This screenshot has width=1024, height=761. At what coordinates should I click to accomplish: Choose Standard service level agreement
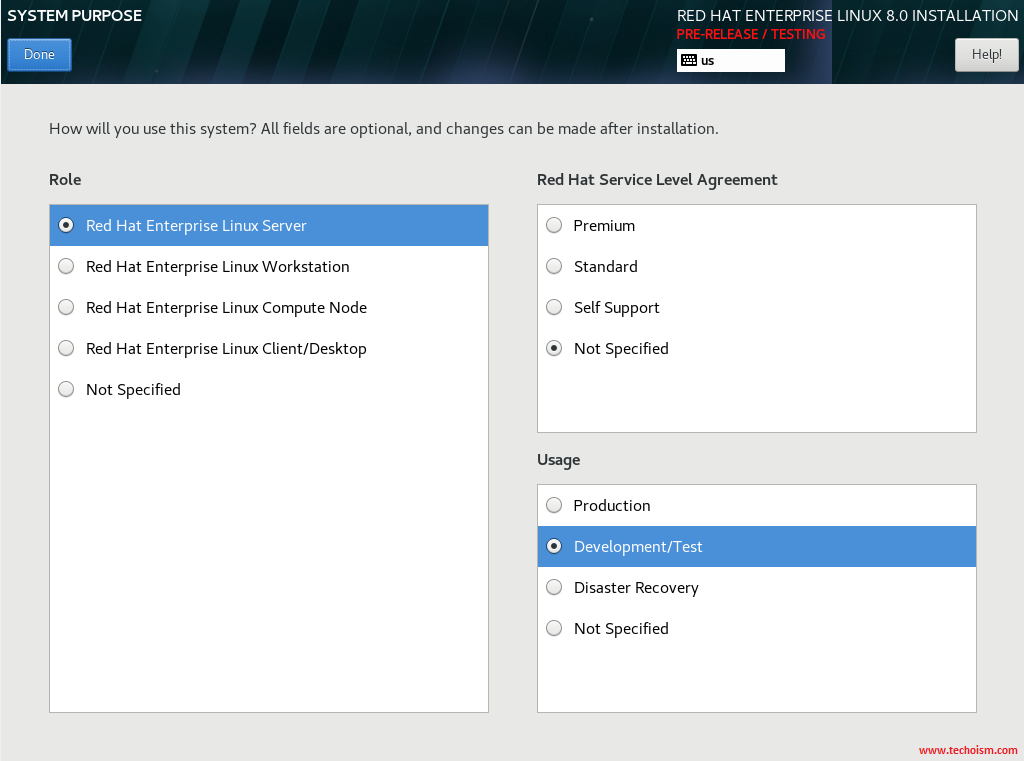[x=757, y=267]
